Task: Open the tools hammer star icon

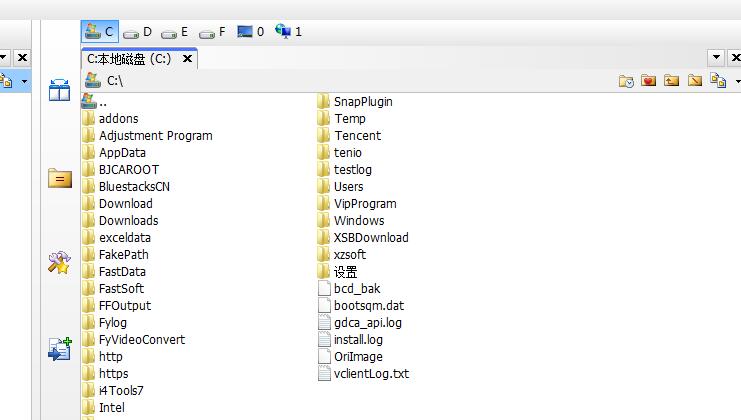Action: [59, 263]
